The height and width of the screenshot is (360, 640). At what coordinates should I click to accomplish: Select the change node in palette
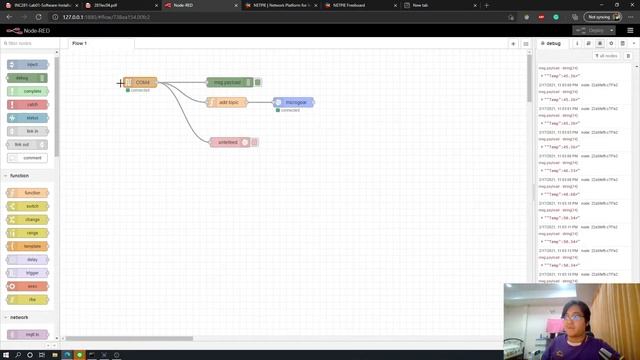tap(28, 220)
